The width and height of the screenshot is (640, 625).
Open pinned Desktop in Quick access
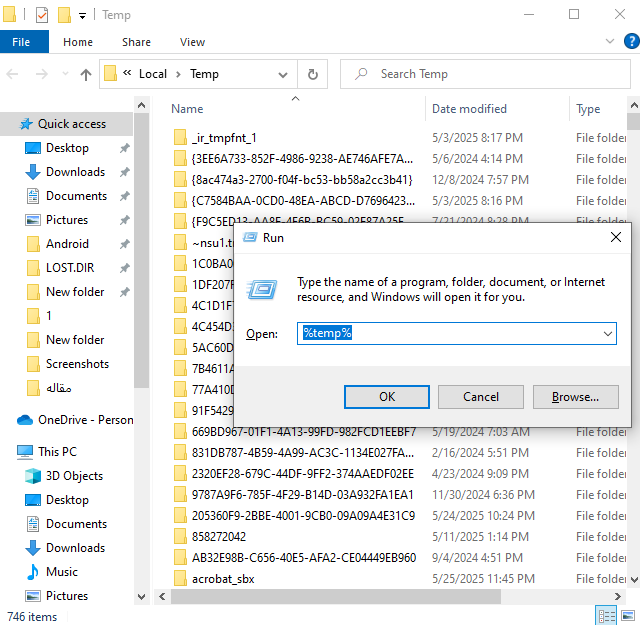click(67, 148)
